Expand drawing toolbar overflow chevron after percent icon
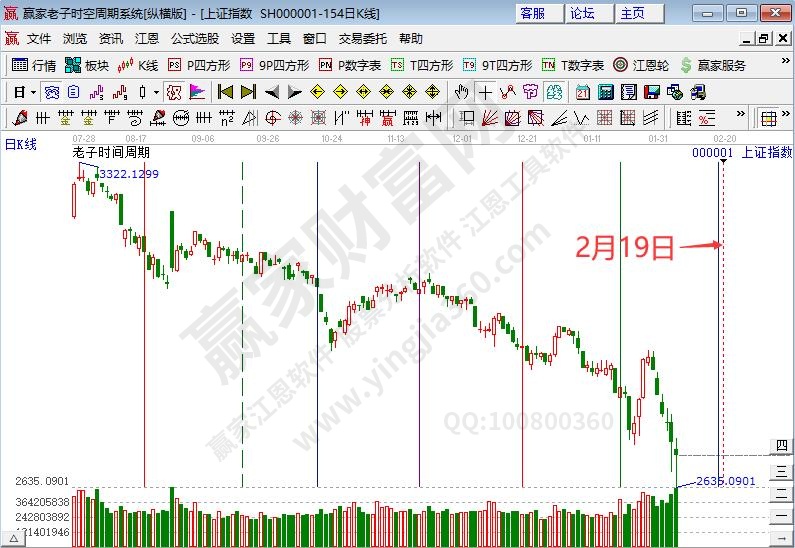Image resolution: width=795 pixels, height=548 pixels. coord(741,114)
